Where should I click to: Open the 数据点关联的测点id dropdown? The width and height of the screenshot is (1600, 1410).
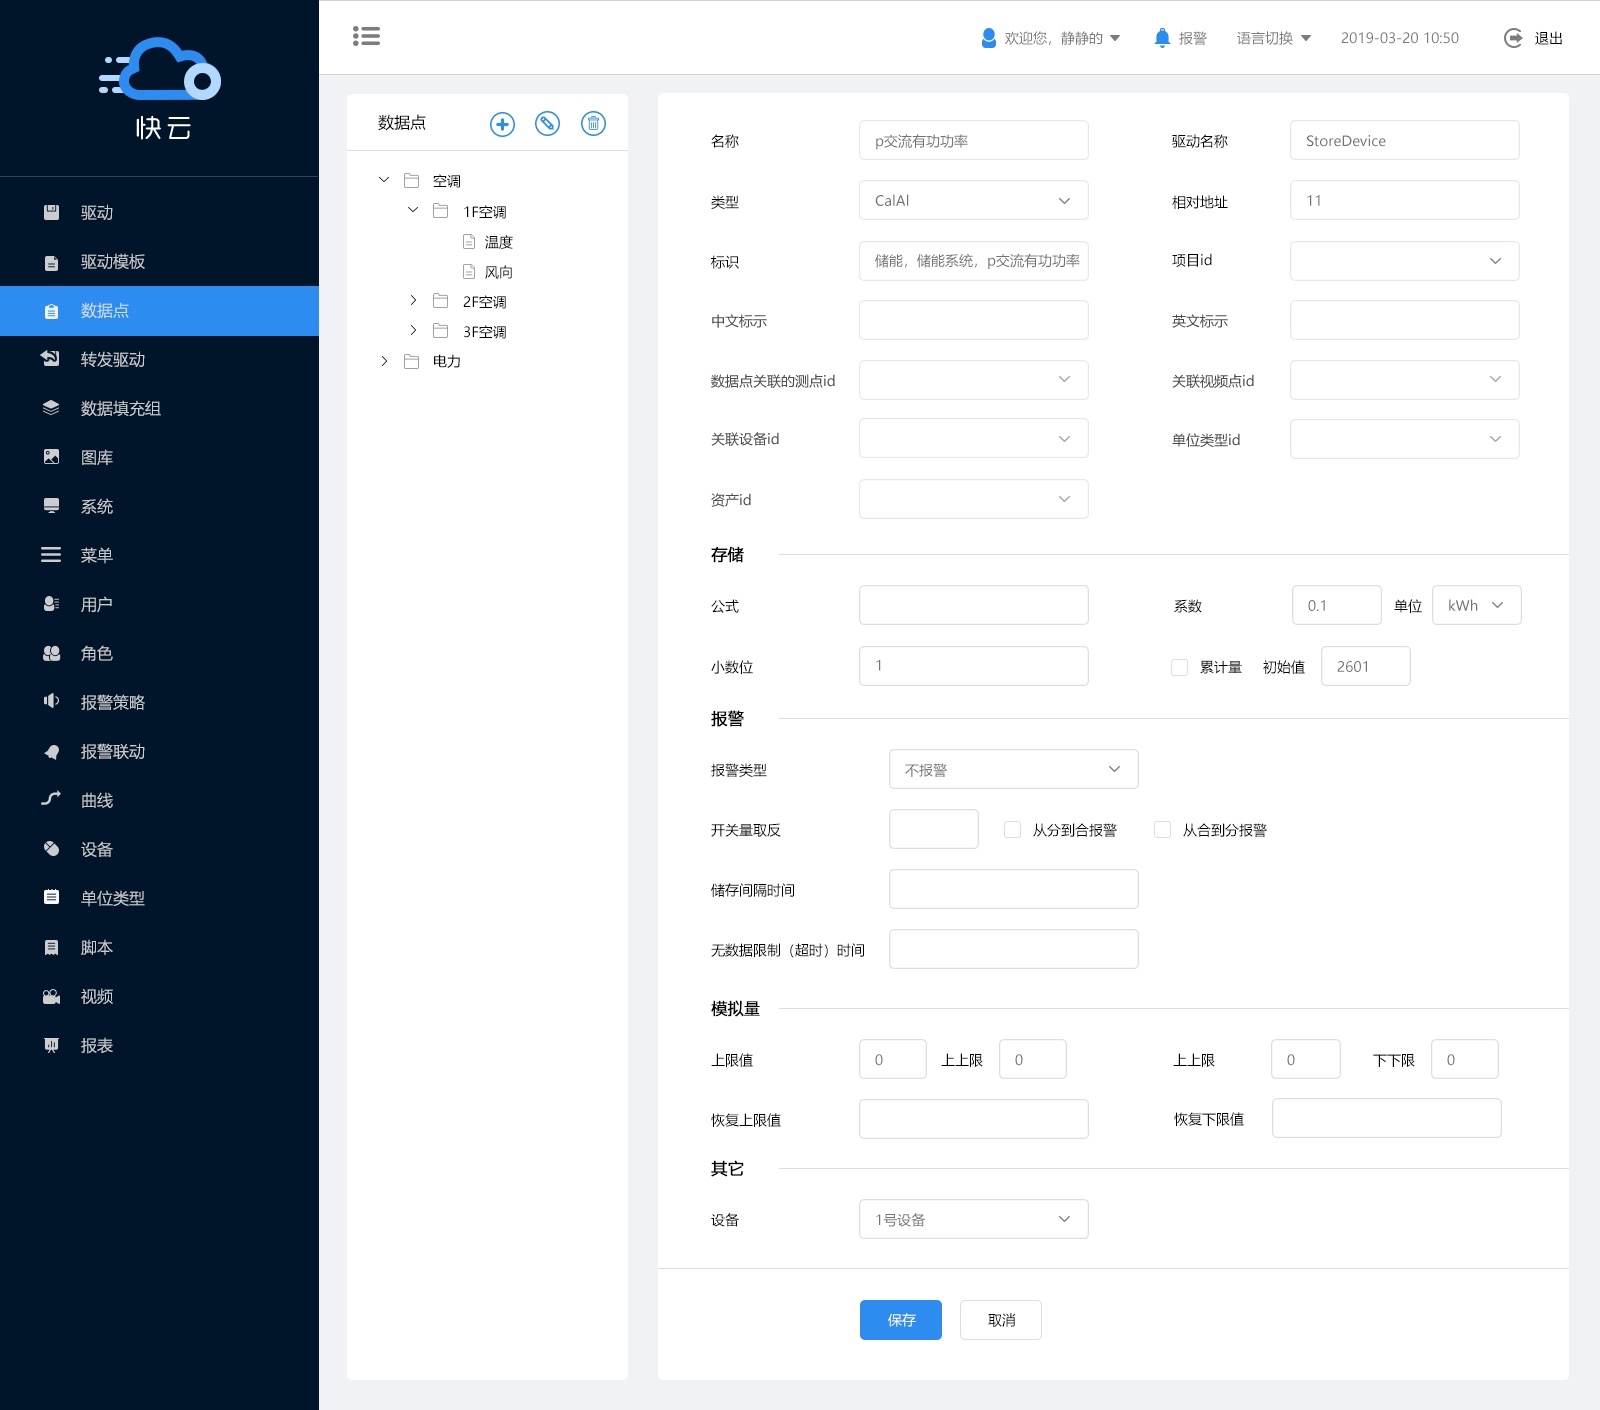973,380
